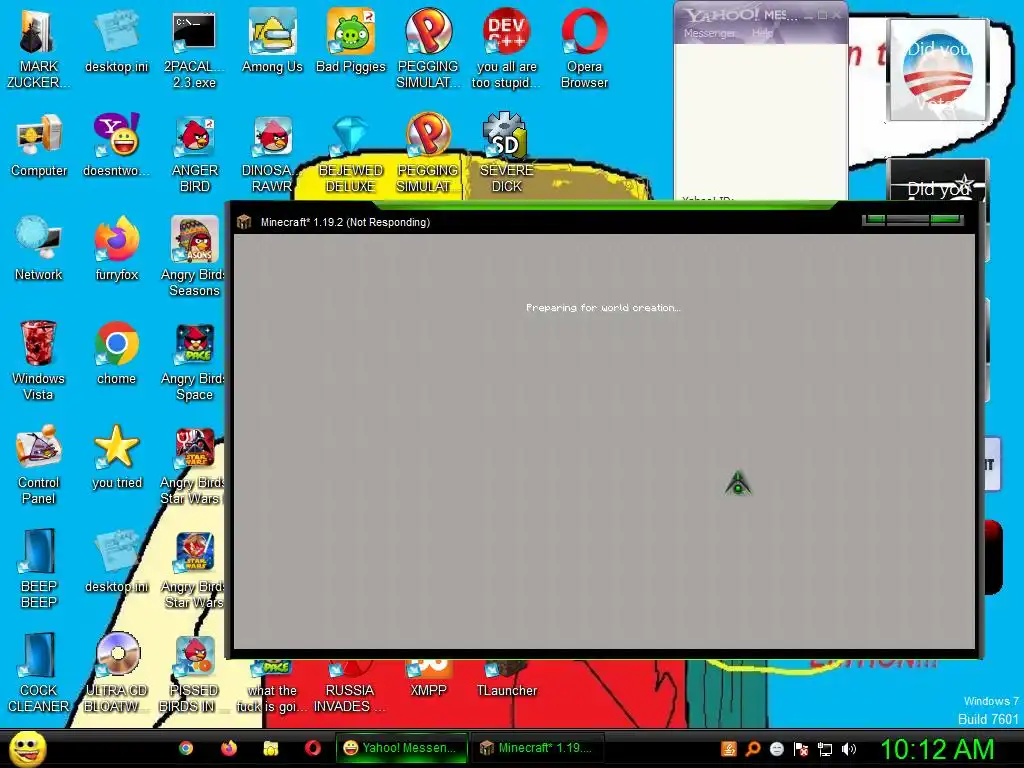Open Control Panel desktop icon
The width and height of the screenshot is (1024, 768).
(x=39, y=465)
